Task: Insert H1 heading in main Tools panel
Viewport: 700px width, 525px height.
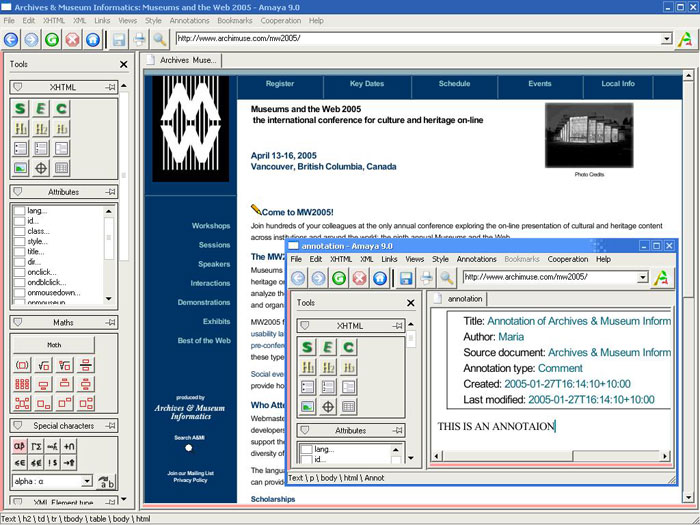Action: [20, 129]
